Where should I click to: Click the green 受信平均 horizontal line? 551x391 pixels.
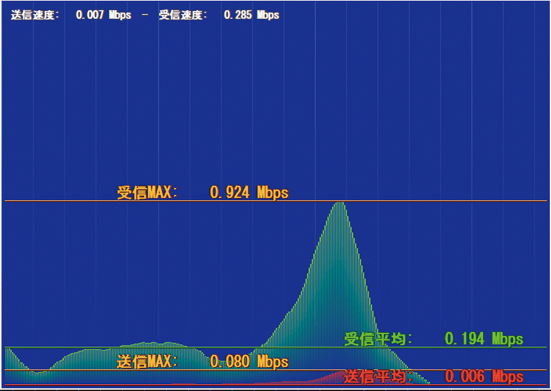(276, 347)
